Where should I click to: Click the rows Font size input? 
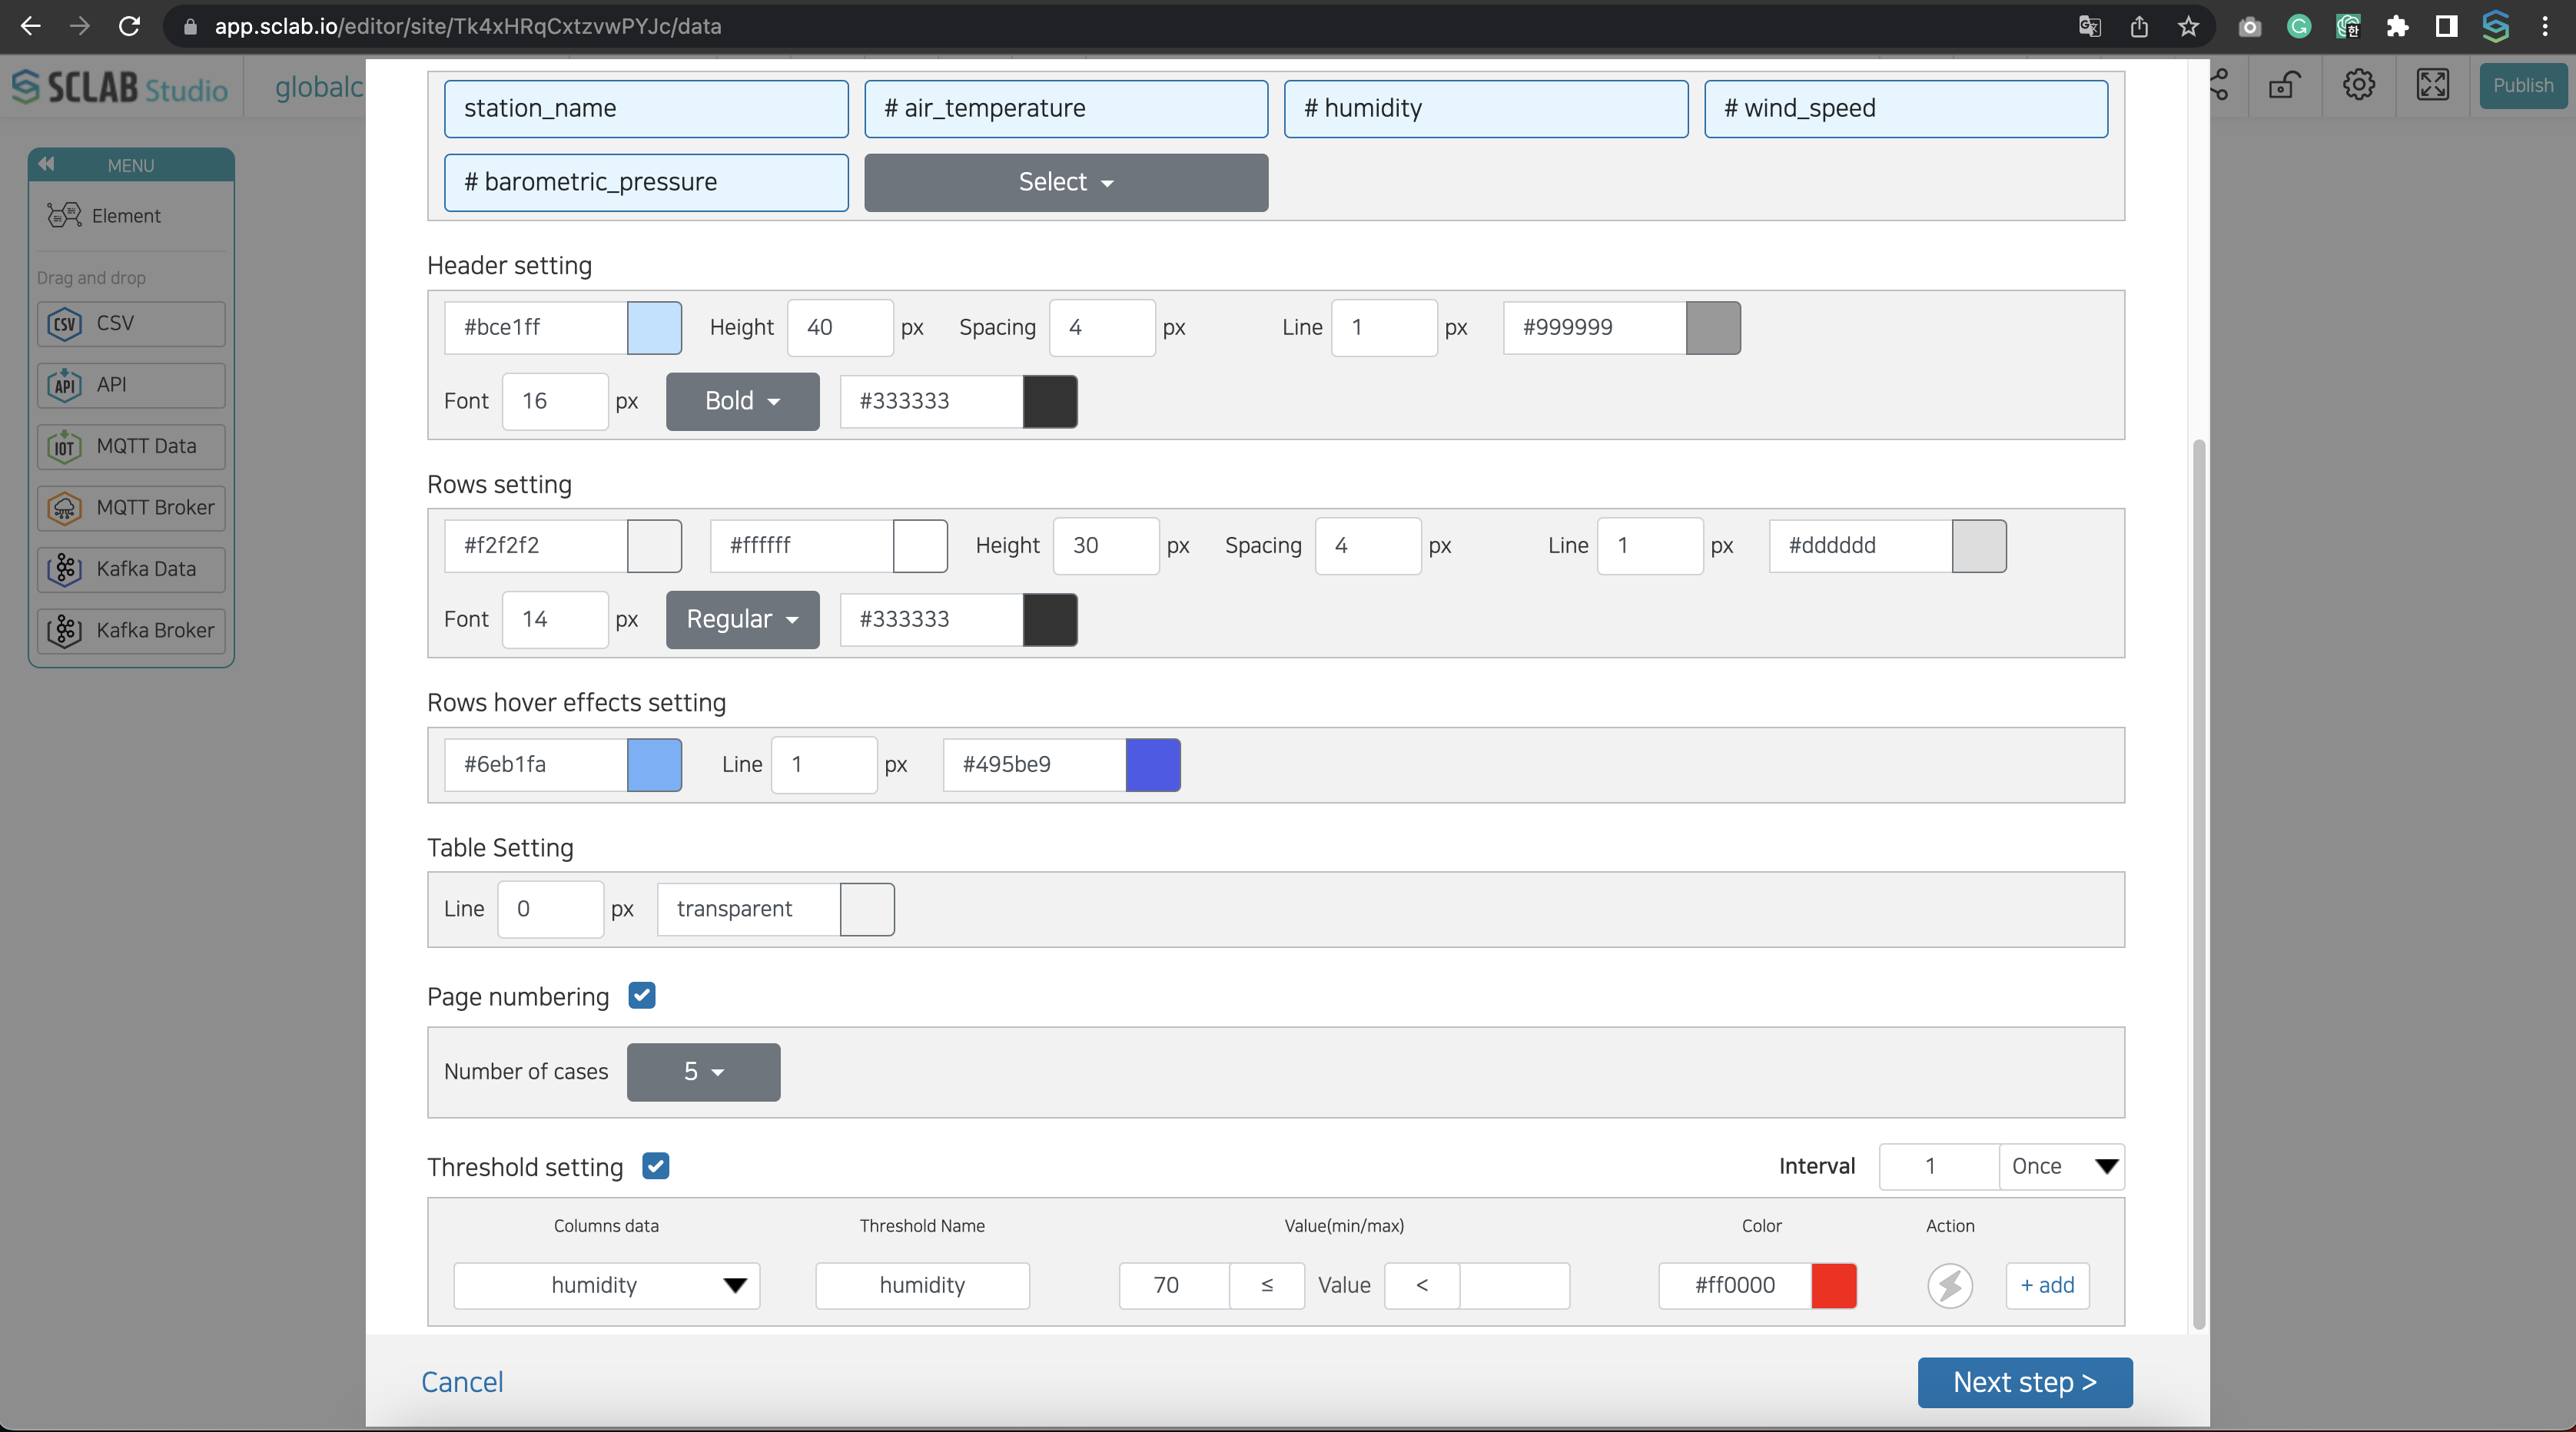[x=555, y=619]
